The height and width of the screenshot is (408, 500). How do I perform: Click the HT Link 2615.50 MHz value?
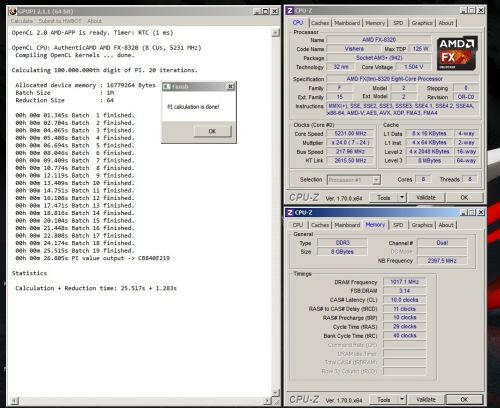coord(350,161)
